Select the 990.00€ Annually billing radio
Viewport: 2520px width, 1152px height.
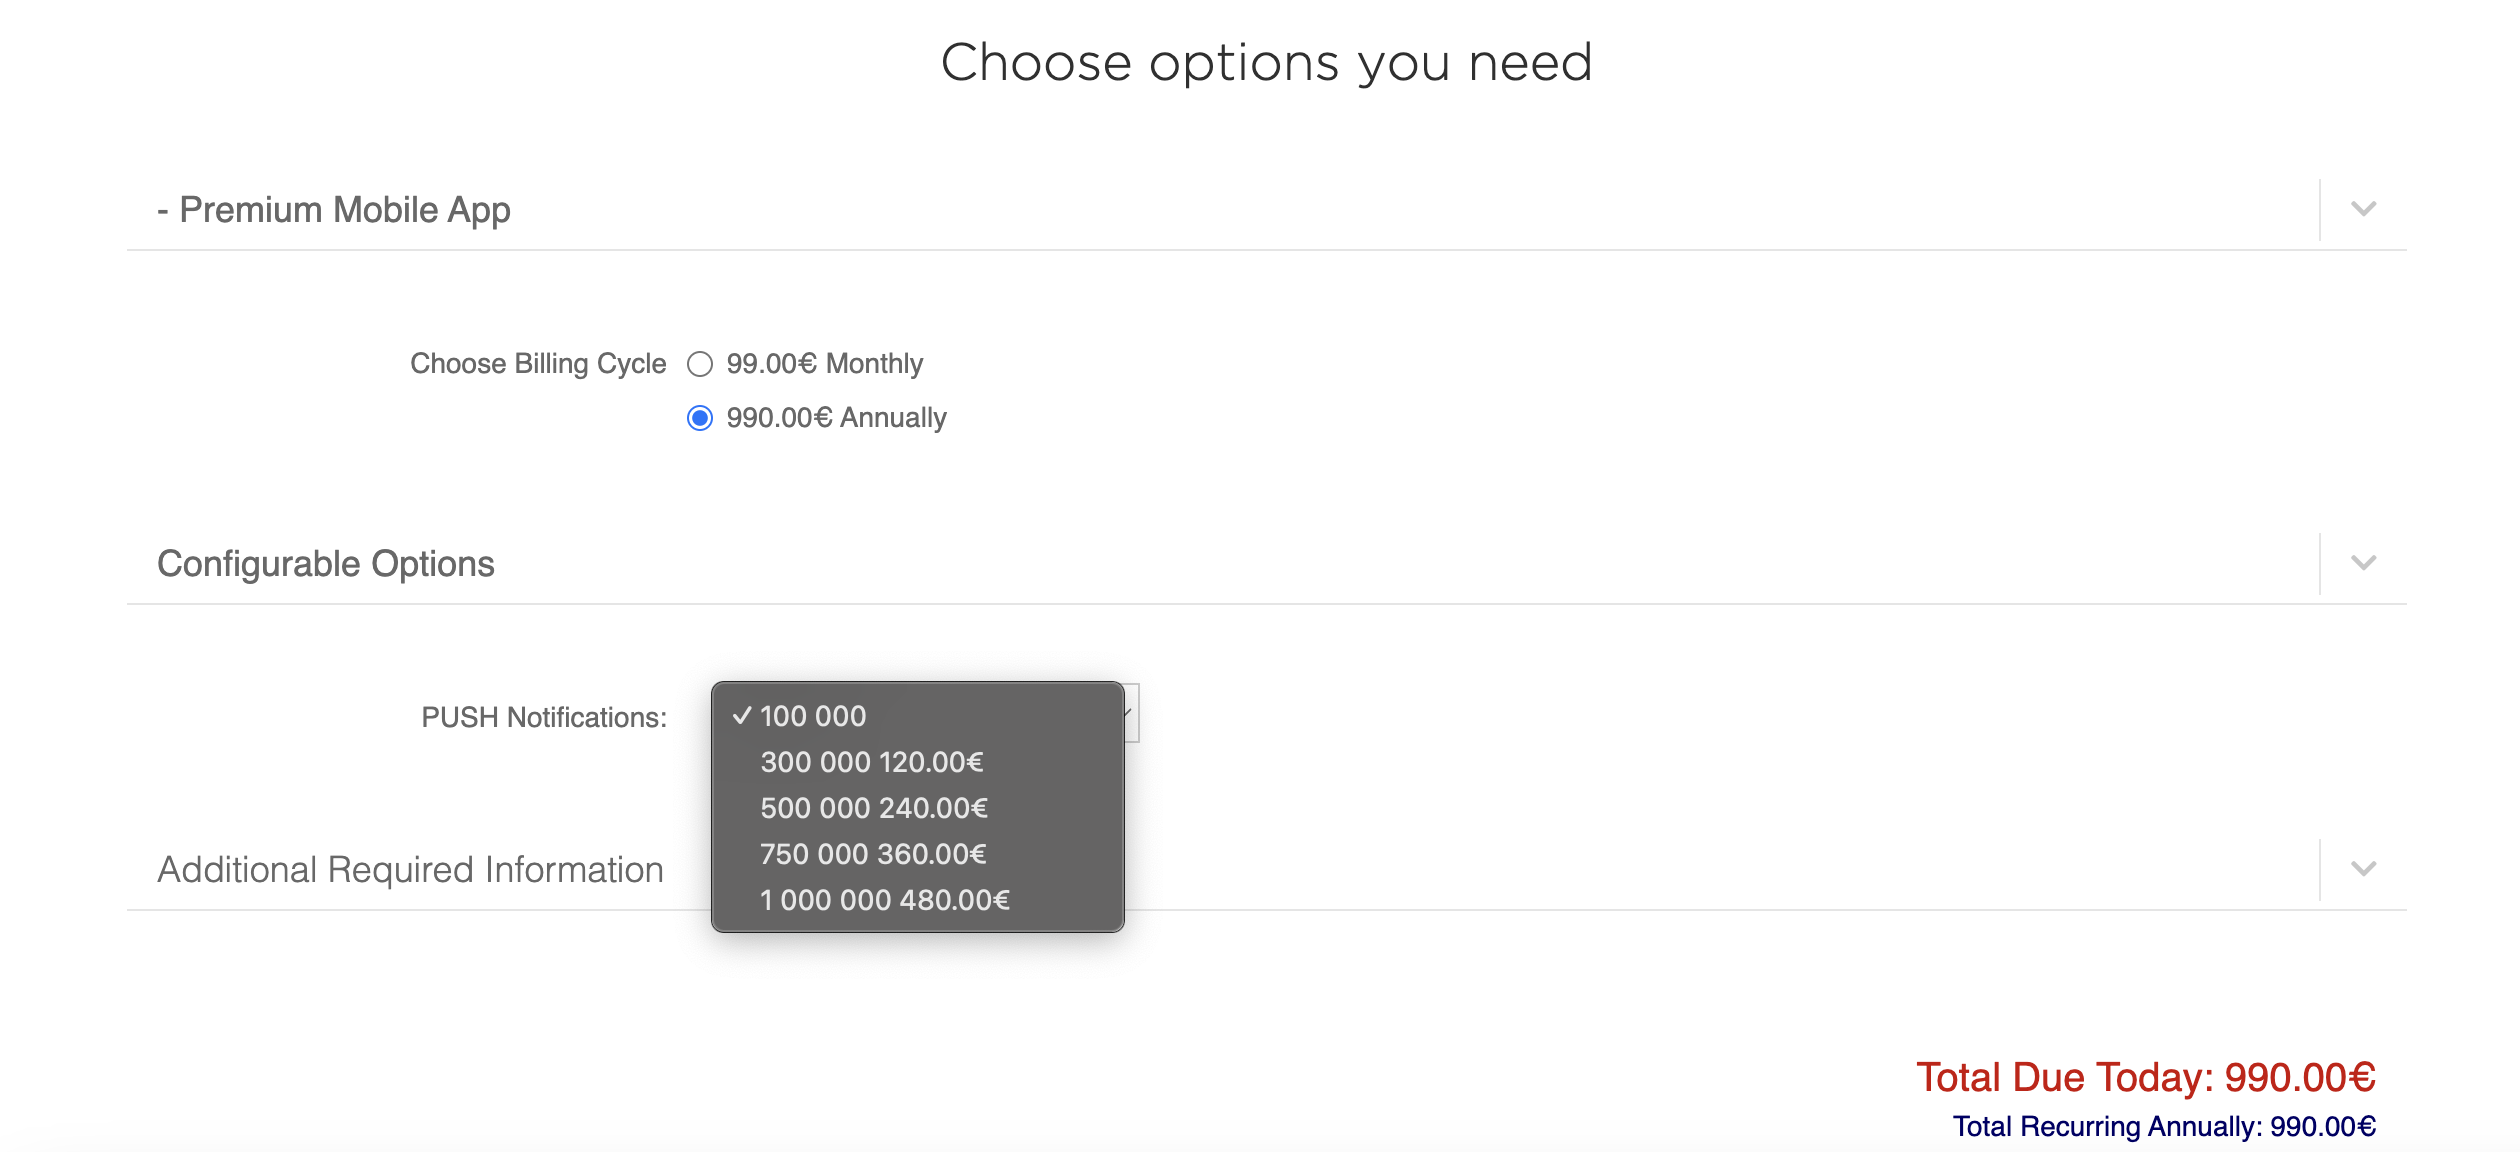[x=700, y=418]
